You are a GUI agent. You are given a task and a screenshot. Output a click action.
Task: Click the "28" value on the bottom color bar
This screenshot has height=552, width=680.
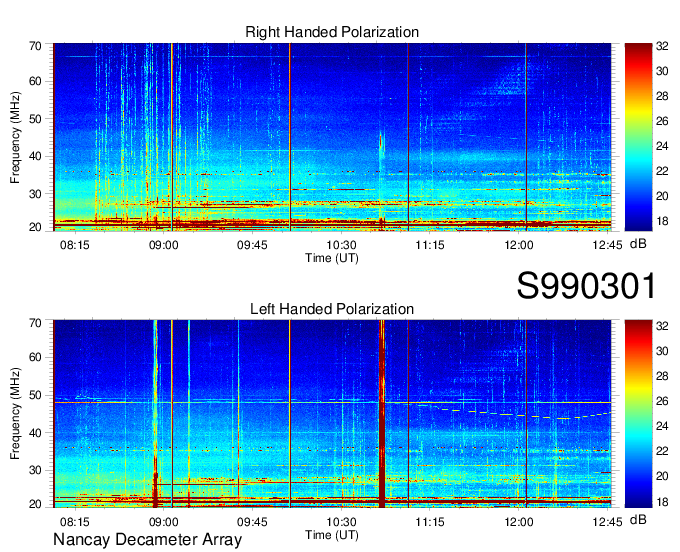coord(662,376)
